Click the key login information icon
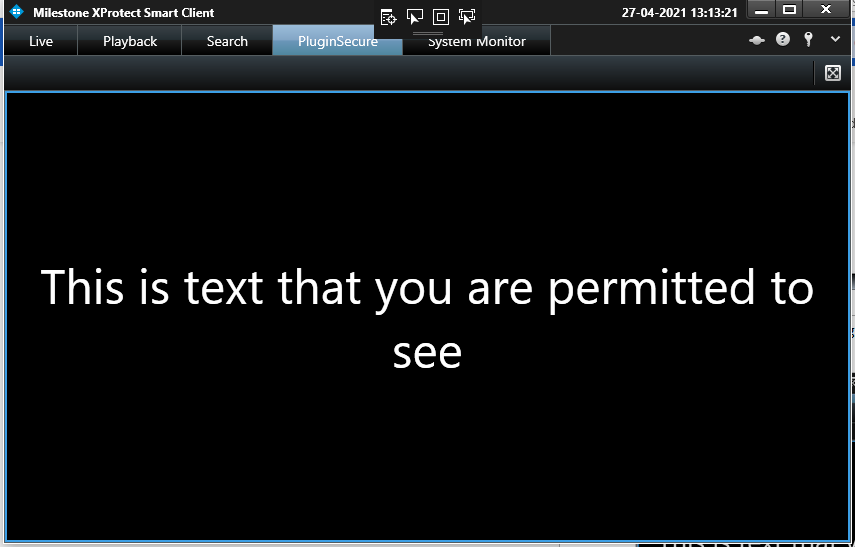Screen dimensions: 855x547 tap(808, 39)
